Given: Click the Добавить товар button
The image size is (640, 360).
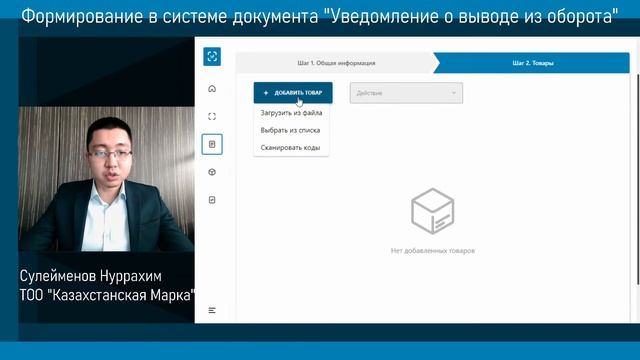Looking at the screenshot, I should click(293, 93).
